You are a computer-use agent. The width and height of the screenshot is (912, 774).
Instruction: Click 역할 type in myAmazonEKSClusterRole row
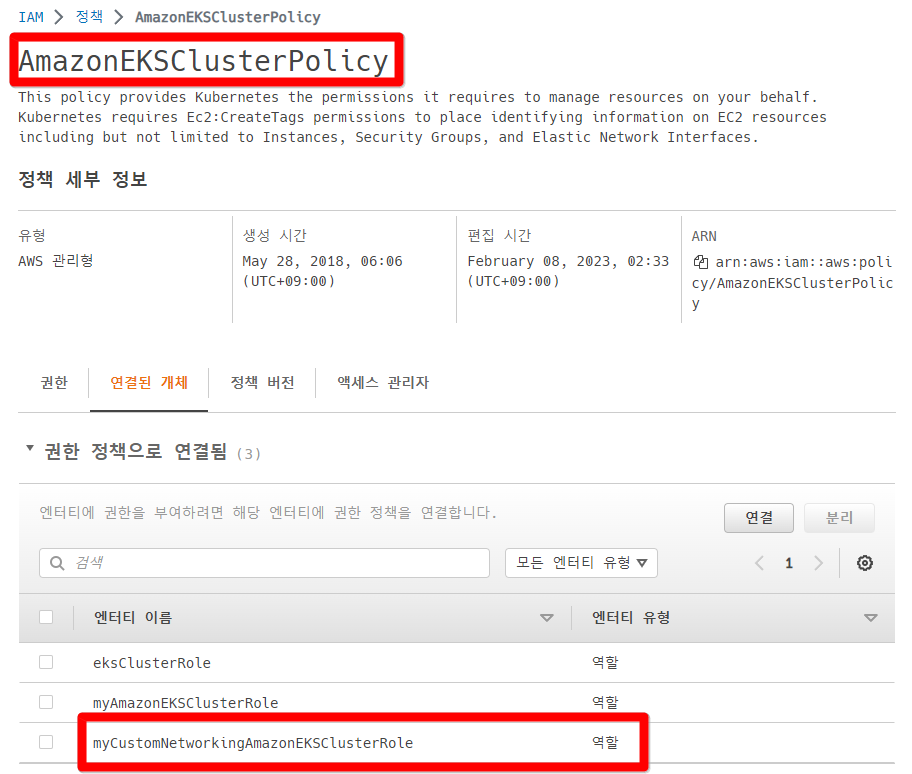click(605, 702)
